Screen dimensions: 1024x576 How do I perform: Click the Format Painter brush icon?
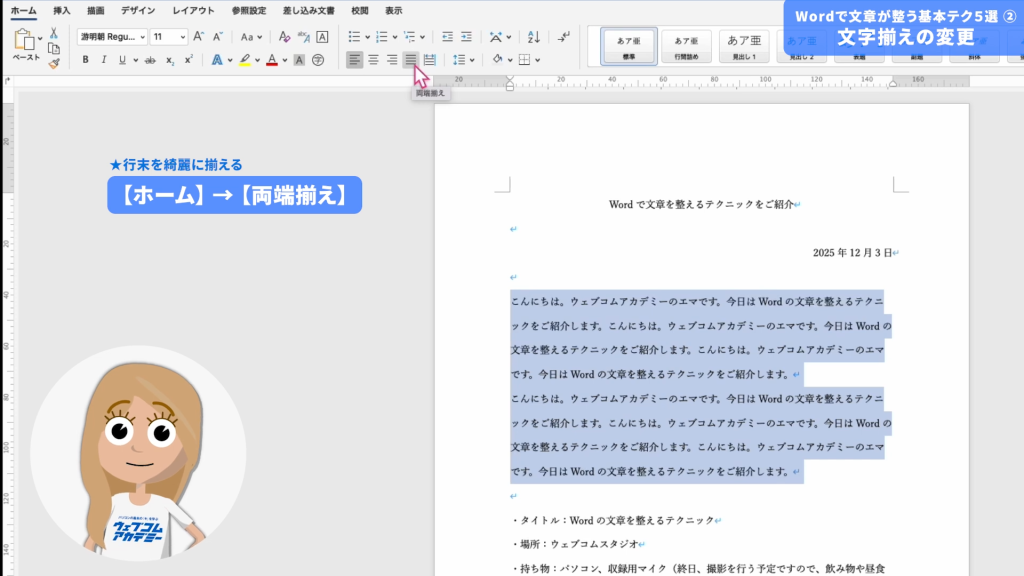[54, 62]
